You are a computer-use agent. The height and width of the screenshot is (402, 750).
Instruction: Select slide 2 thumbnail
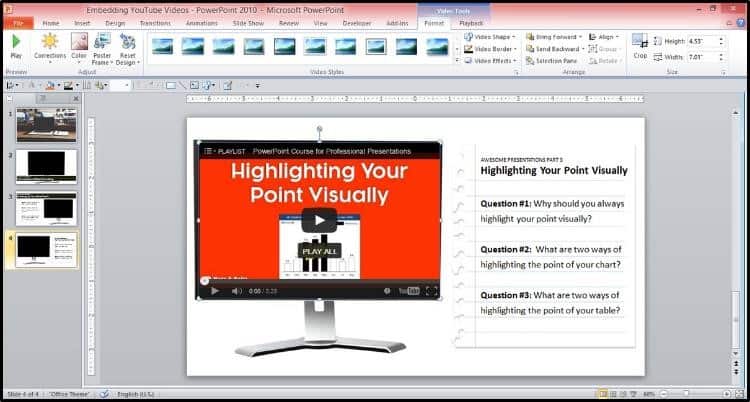46,166
